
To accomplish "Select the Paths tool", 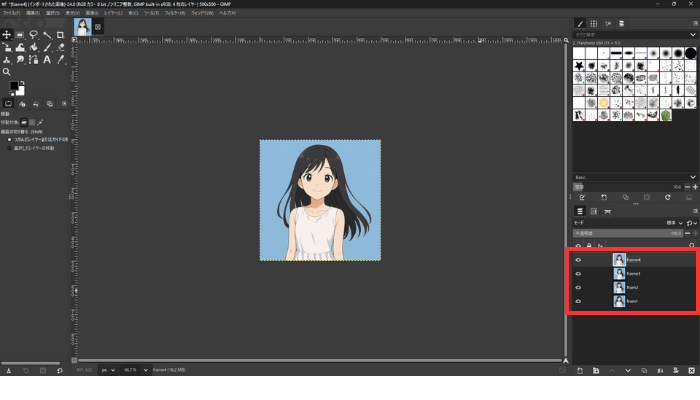I will pyautogui.click(x=33, y=60).
